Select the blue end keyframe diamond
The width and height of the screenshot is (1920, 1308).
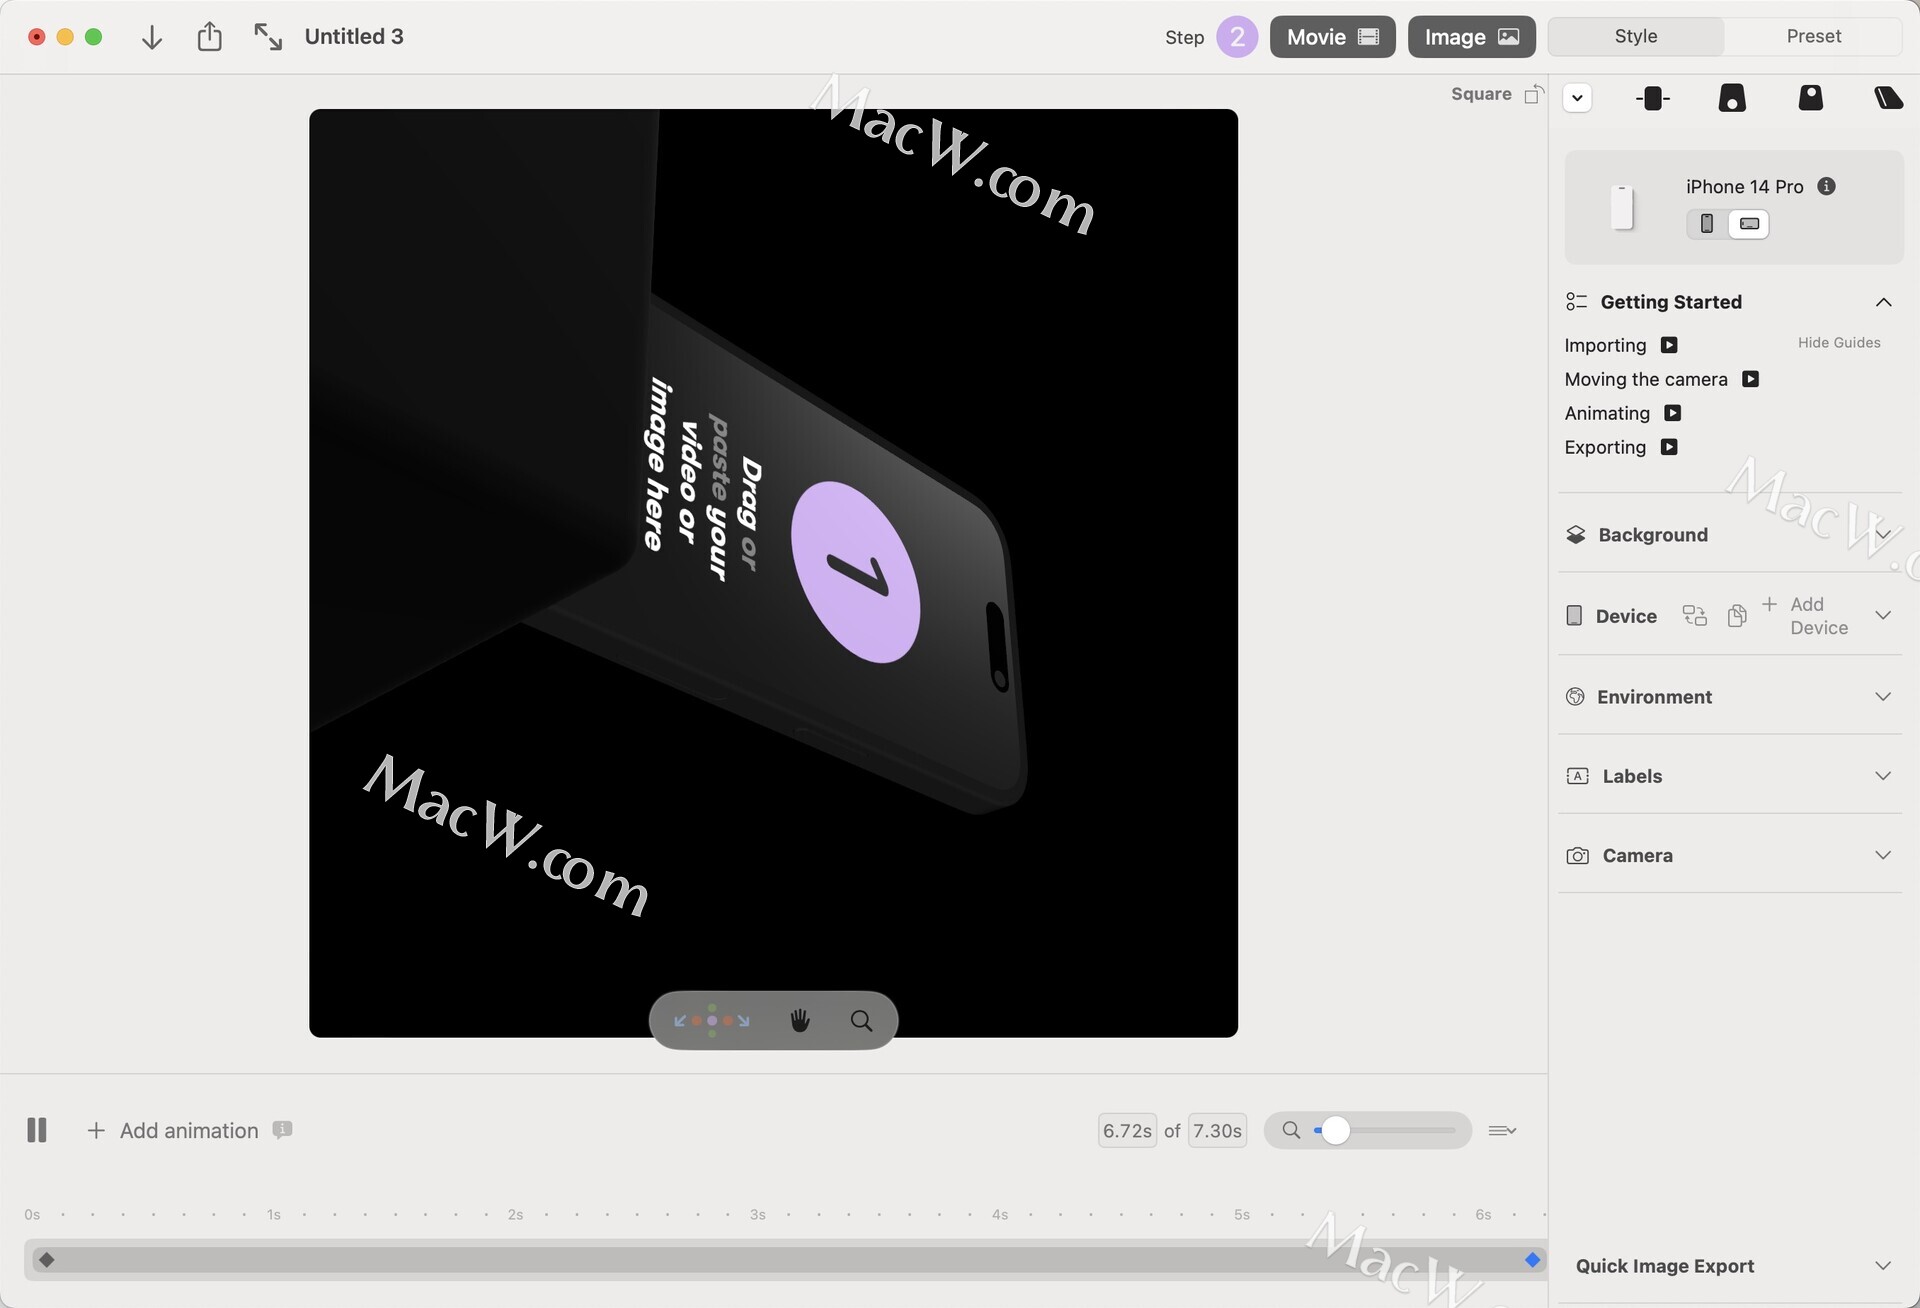click(1532, 1260)
